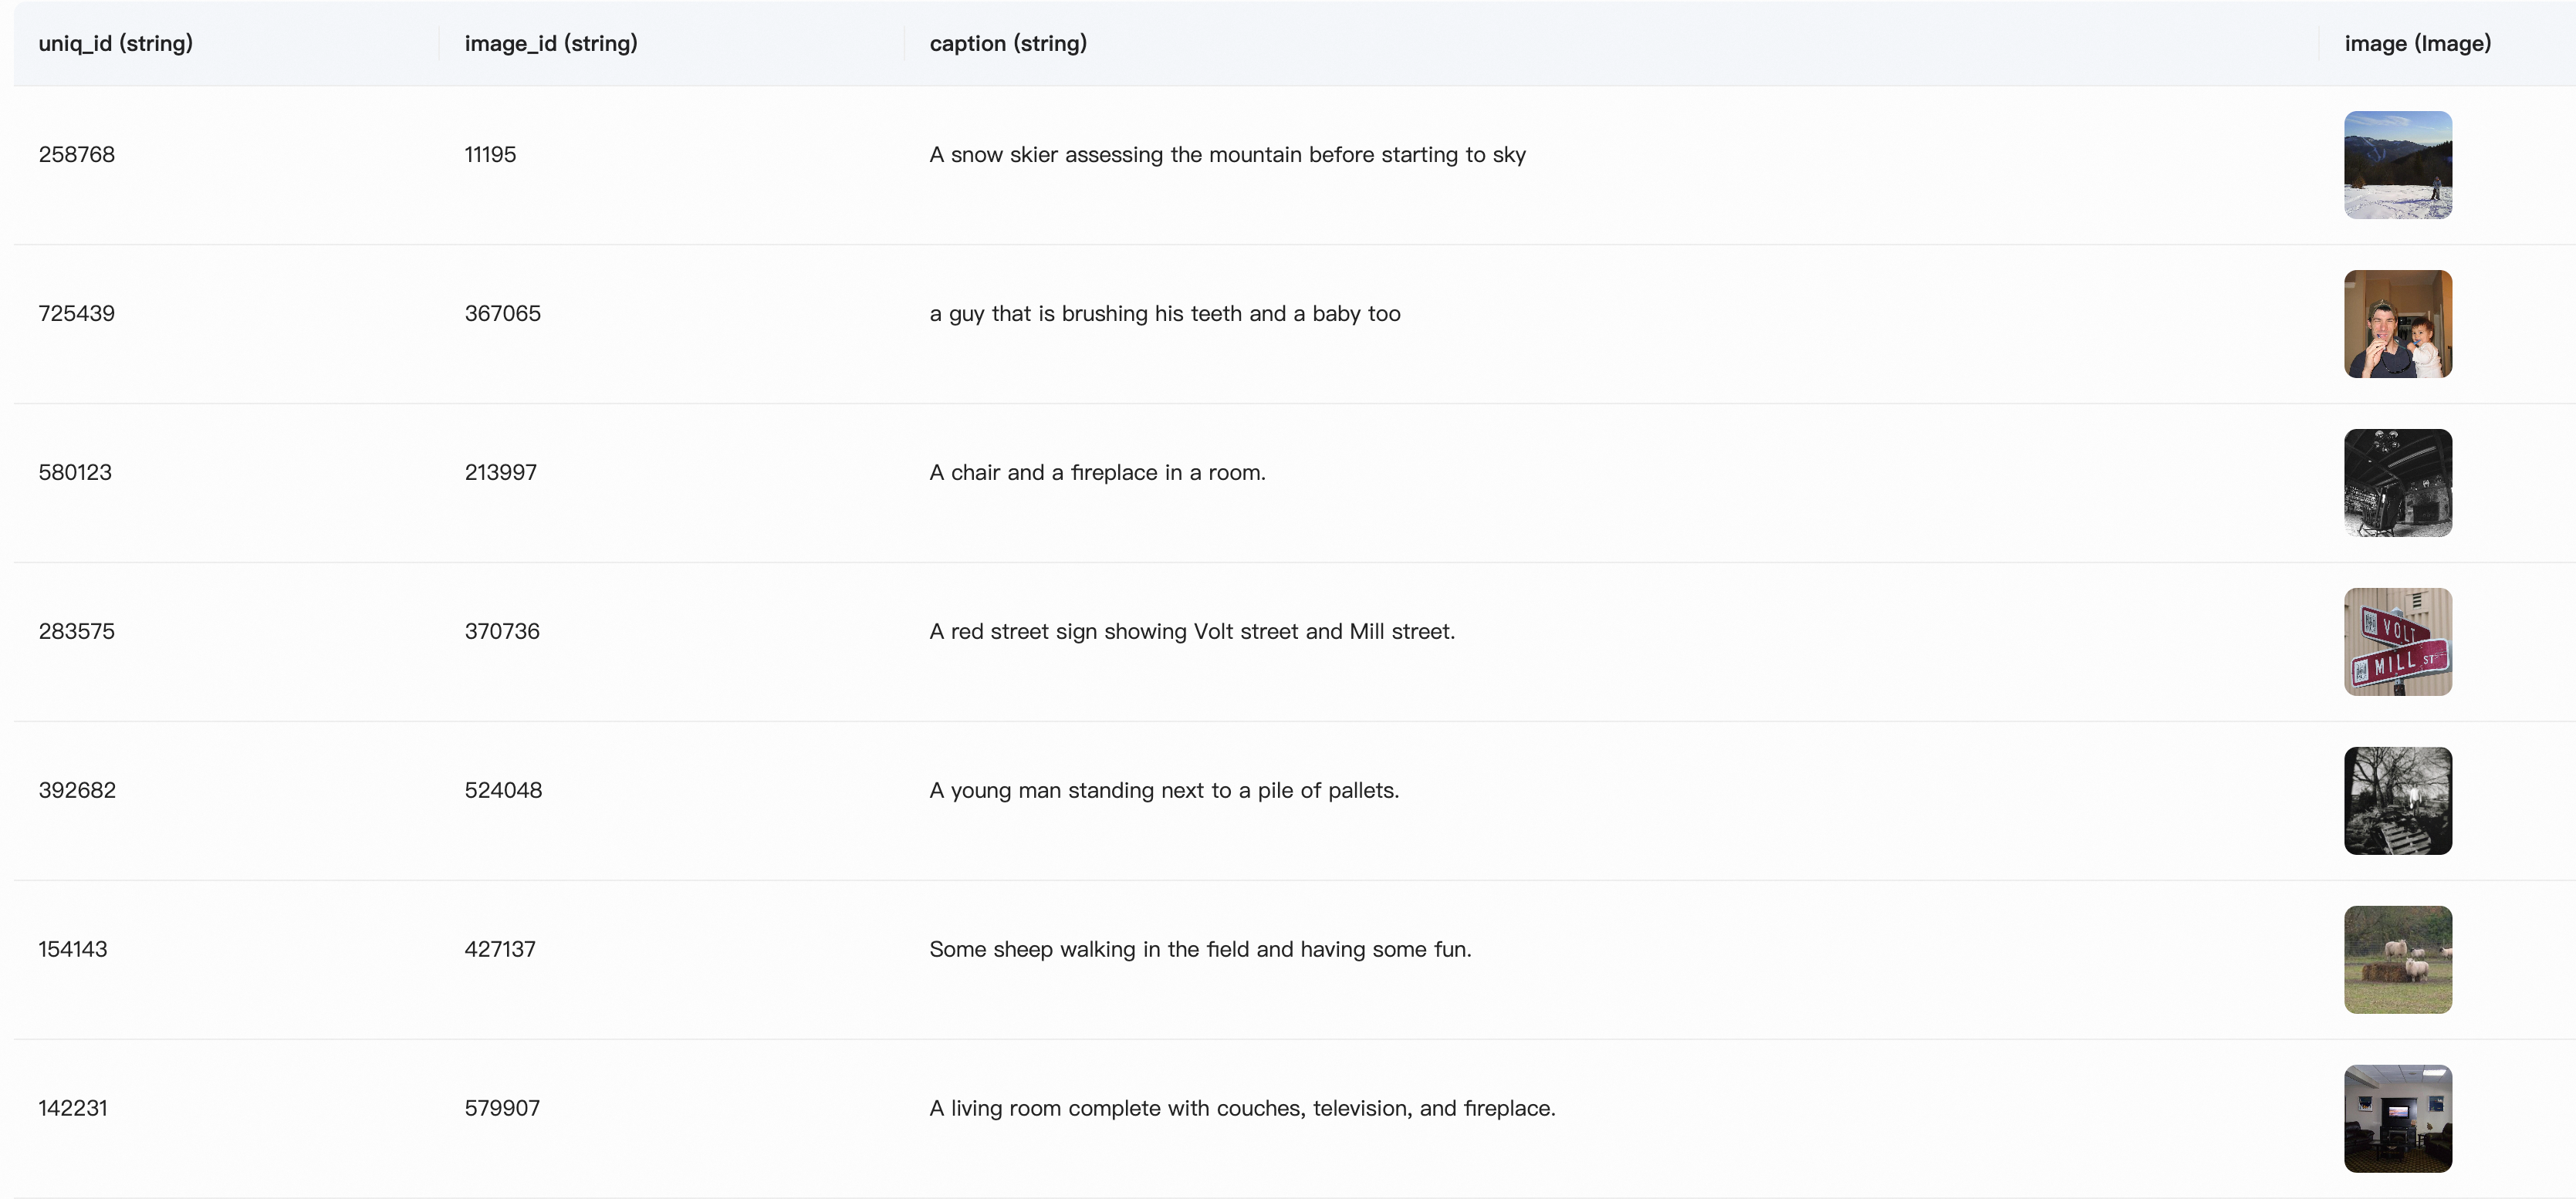Open the snow skier mountain thumbnail
2576x1199 pixels.
click(2397, 165)
